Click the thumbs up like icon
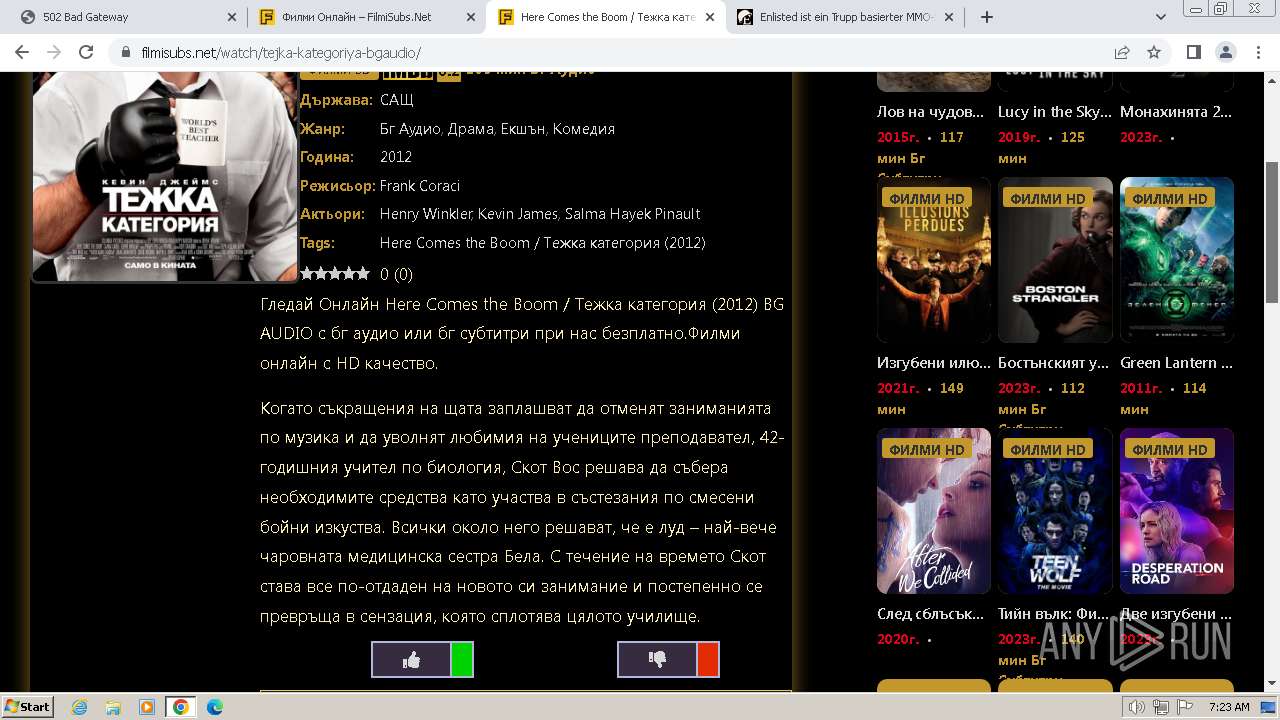 click(x=411, y=660)
